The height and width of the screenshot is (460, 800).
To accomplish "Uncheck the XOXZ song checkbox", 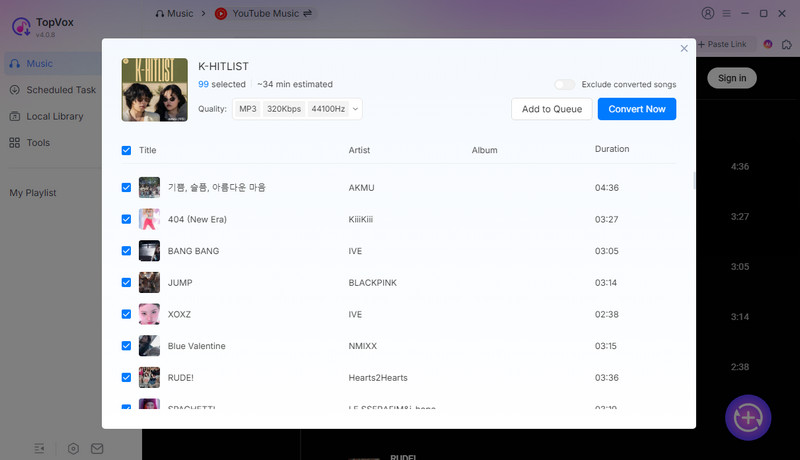I will click(x=127, y=314).
